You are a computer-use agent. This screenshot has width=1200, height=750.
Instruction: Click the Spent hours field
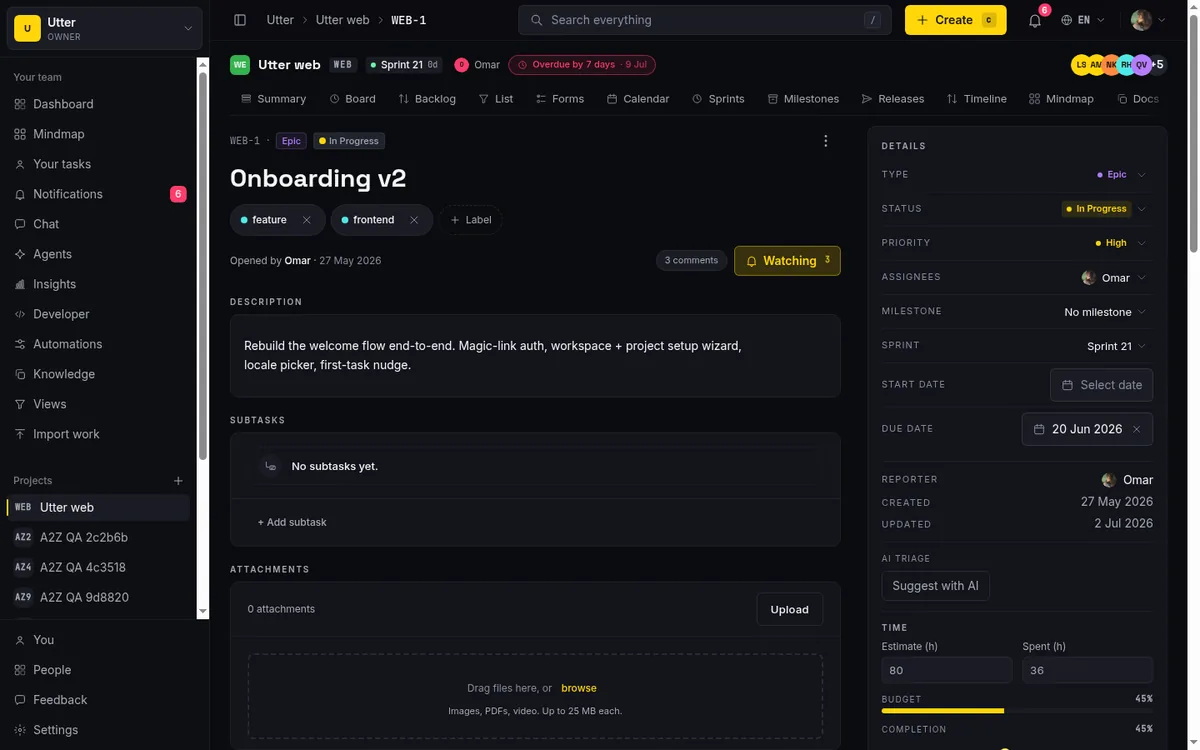(x=1087, y=670)
